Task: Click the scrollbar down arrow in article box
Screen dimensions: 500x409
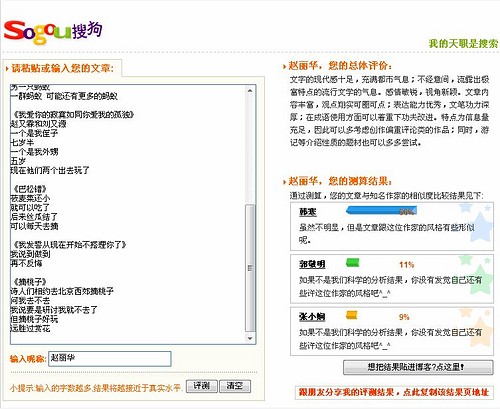Action: [x=250, y=338]
